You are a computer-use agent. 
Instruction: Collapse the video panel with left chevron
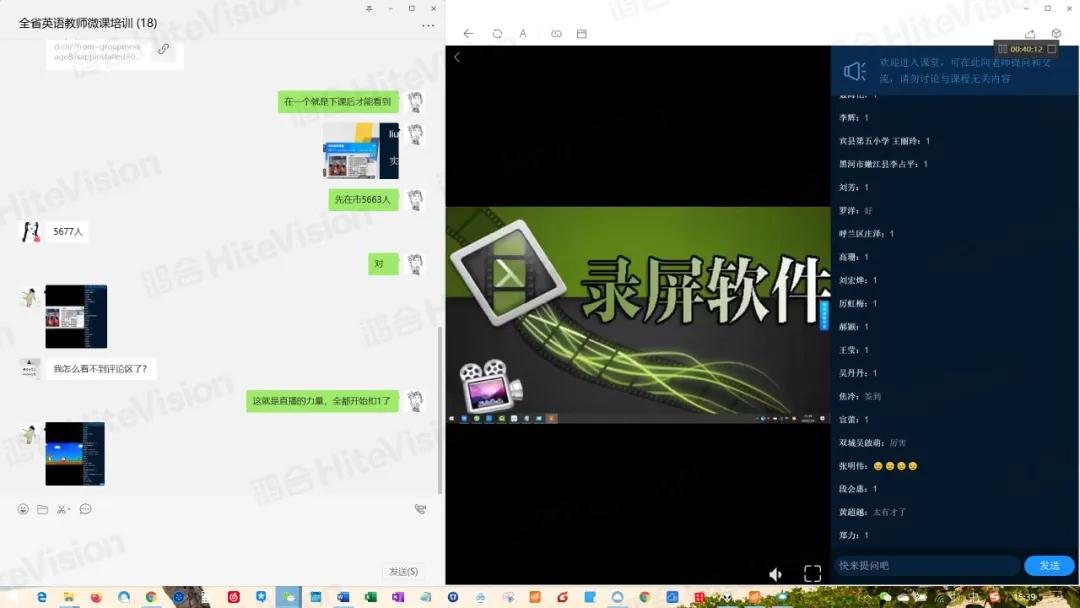(457, 57)
